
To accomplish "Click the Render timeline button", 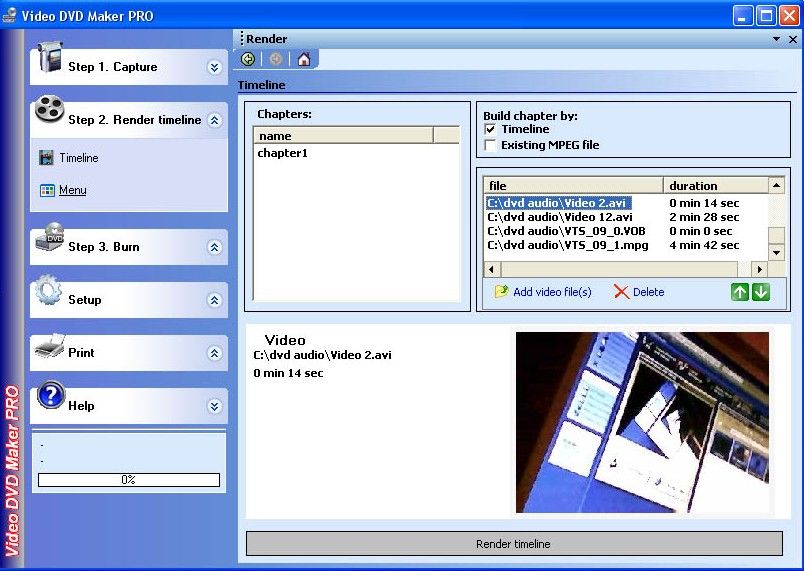I will click(x=514, y=543).
